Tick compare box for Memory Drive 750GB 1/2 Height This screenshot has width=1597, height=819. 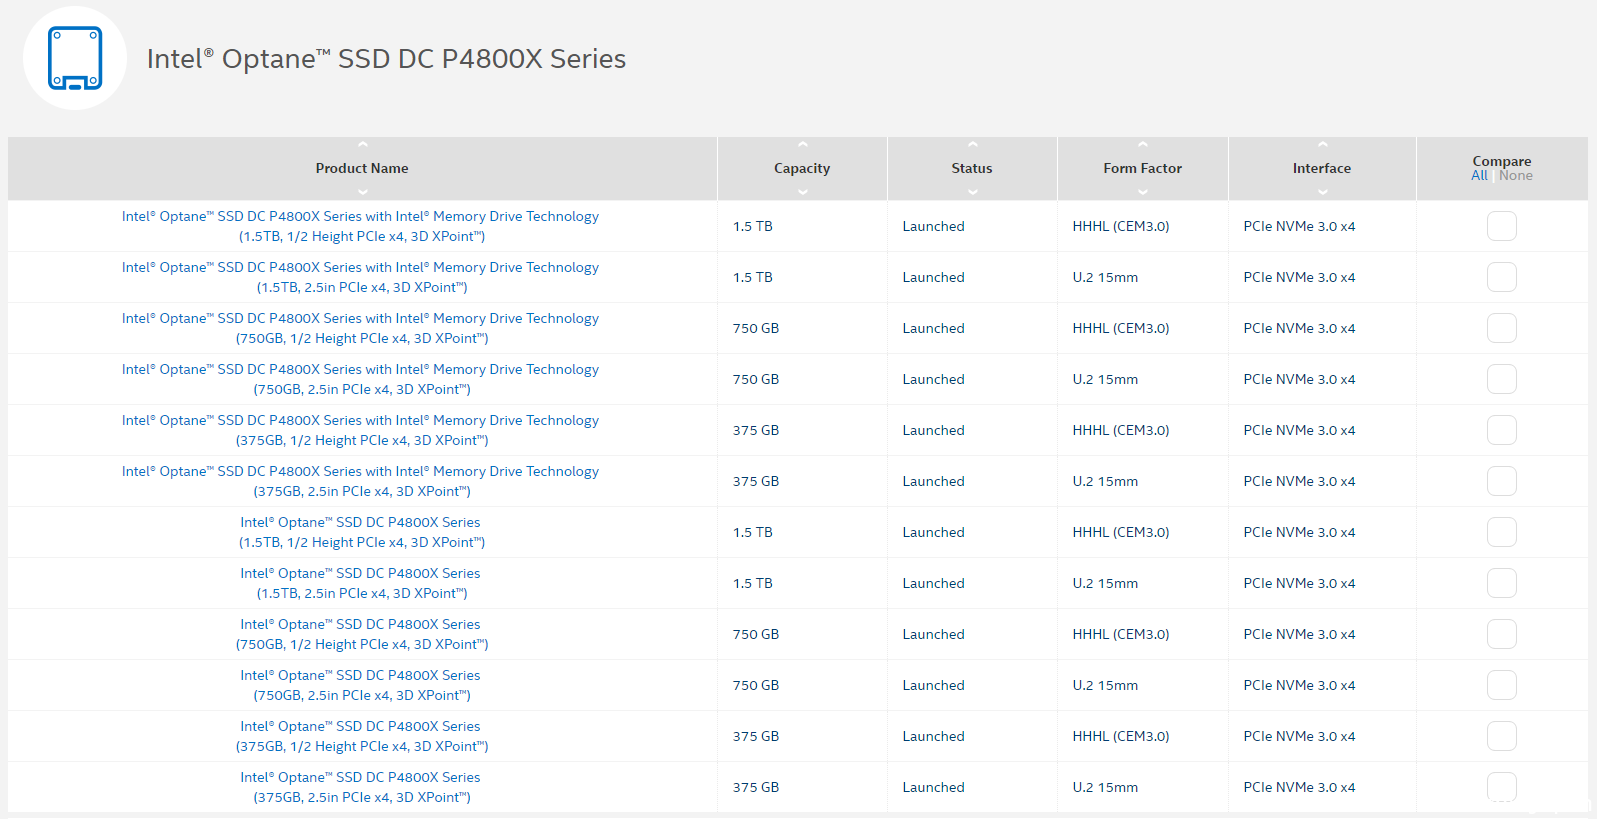click(1502, 328)
